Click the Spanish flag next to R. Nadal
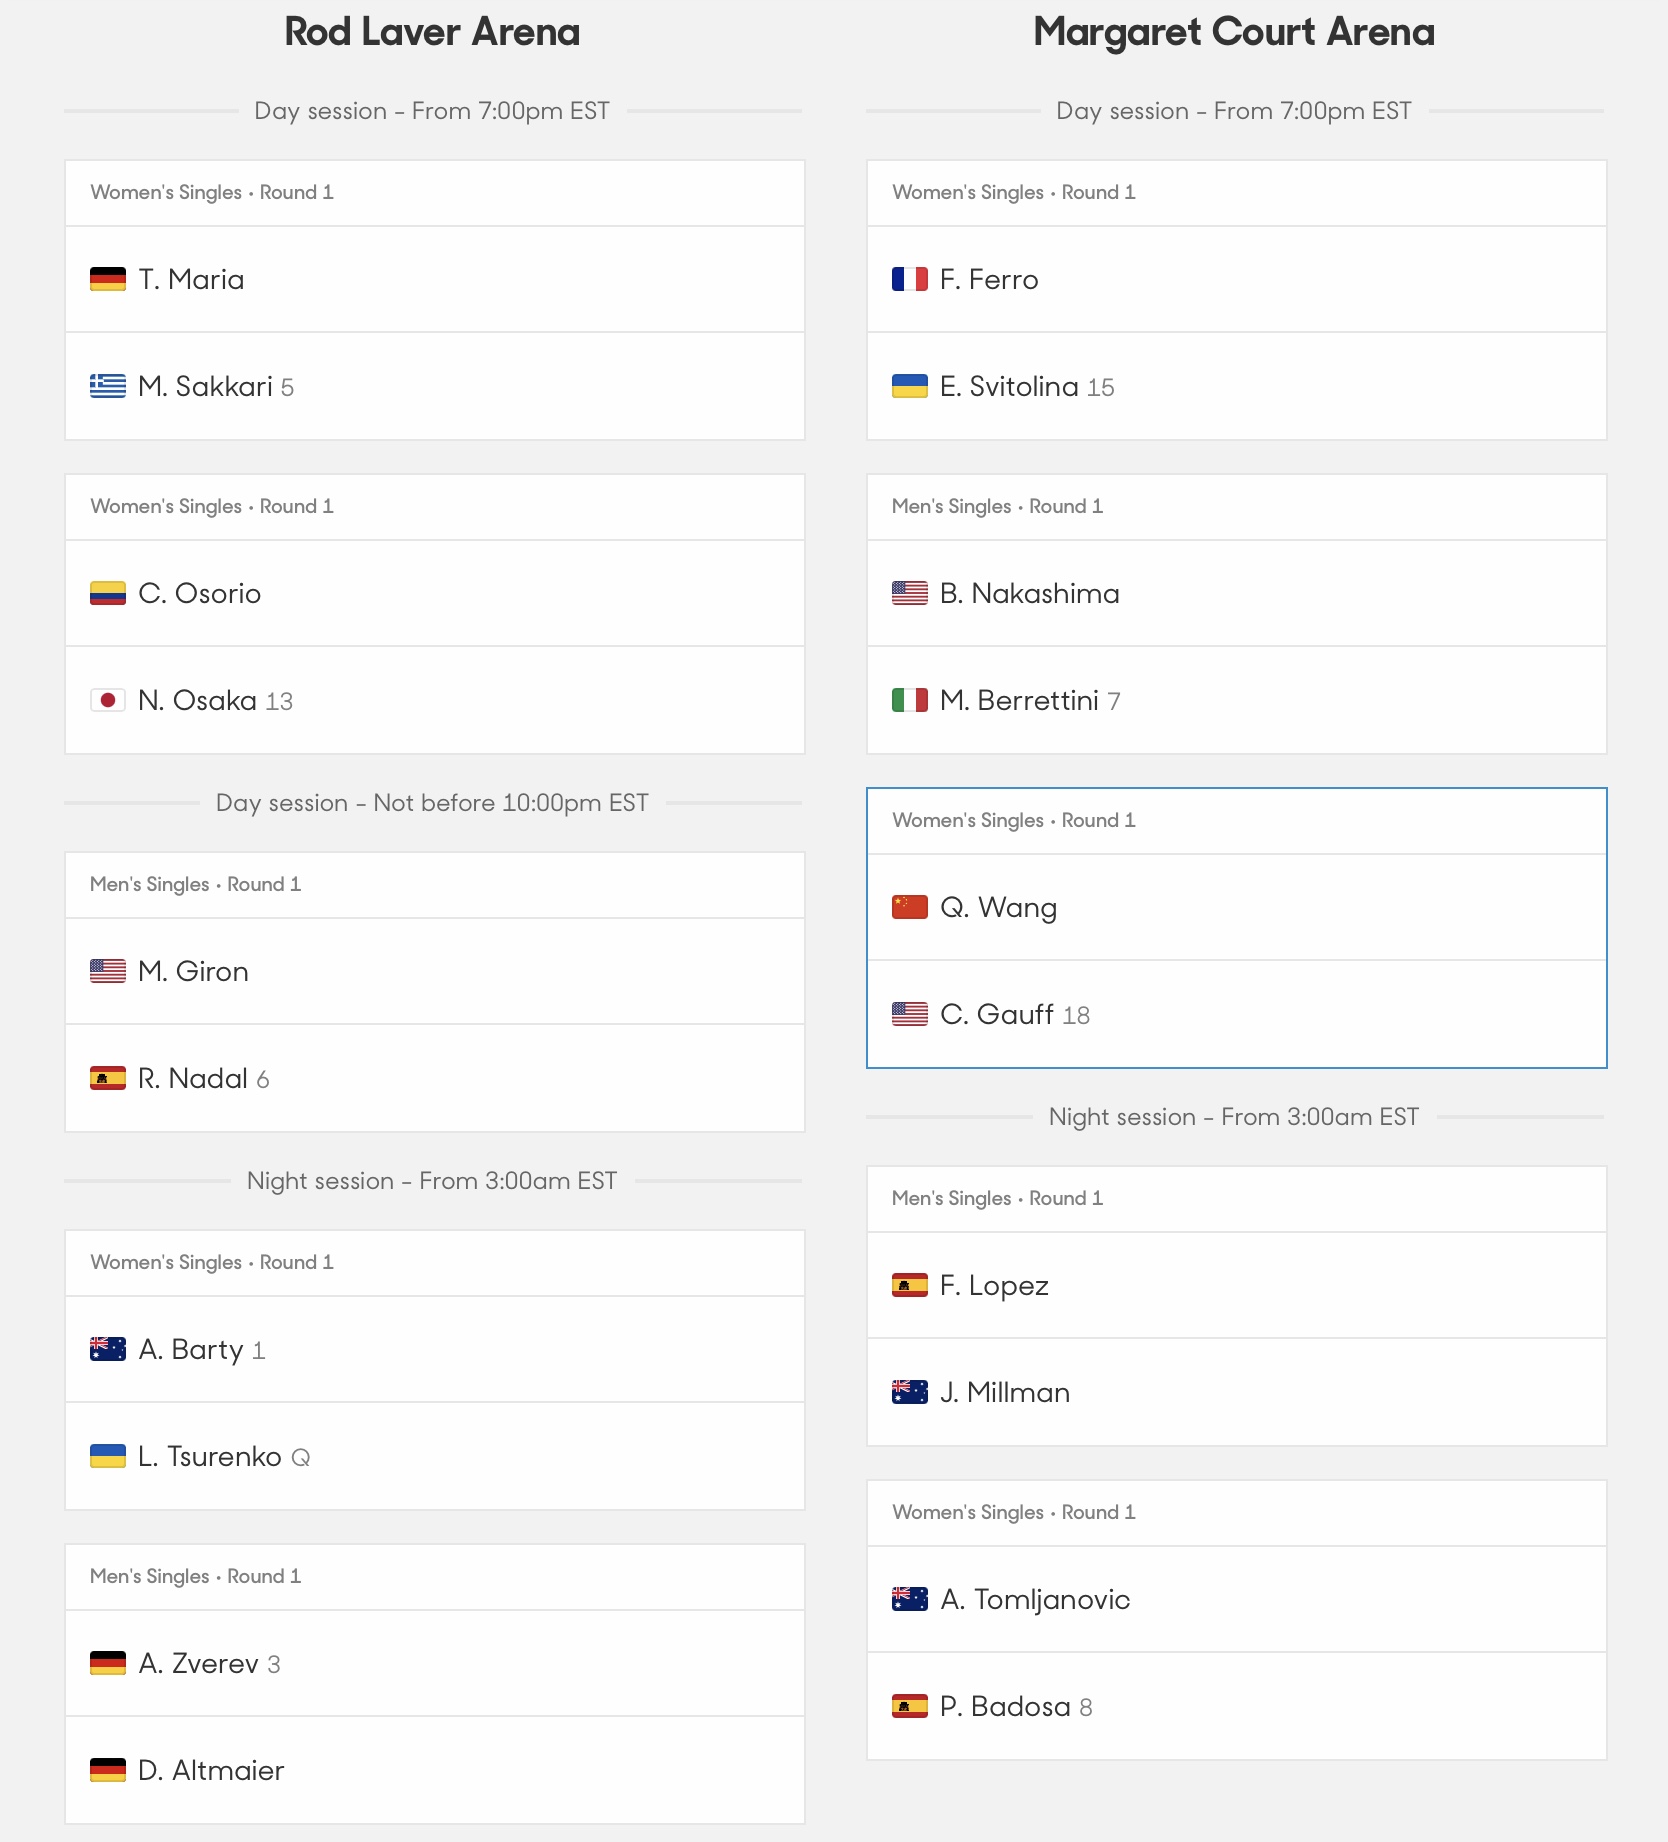The image size is (1668, 1842). tap(108, 1078)
